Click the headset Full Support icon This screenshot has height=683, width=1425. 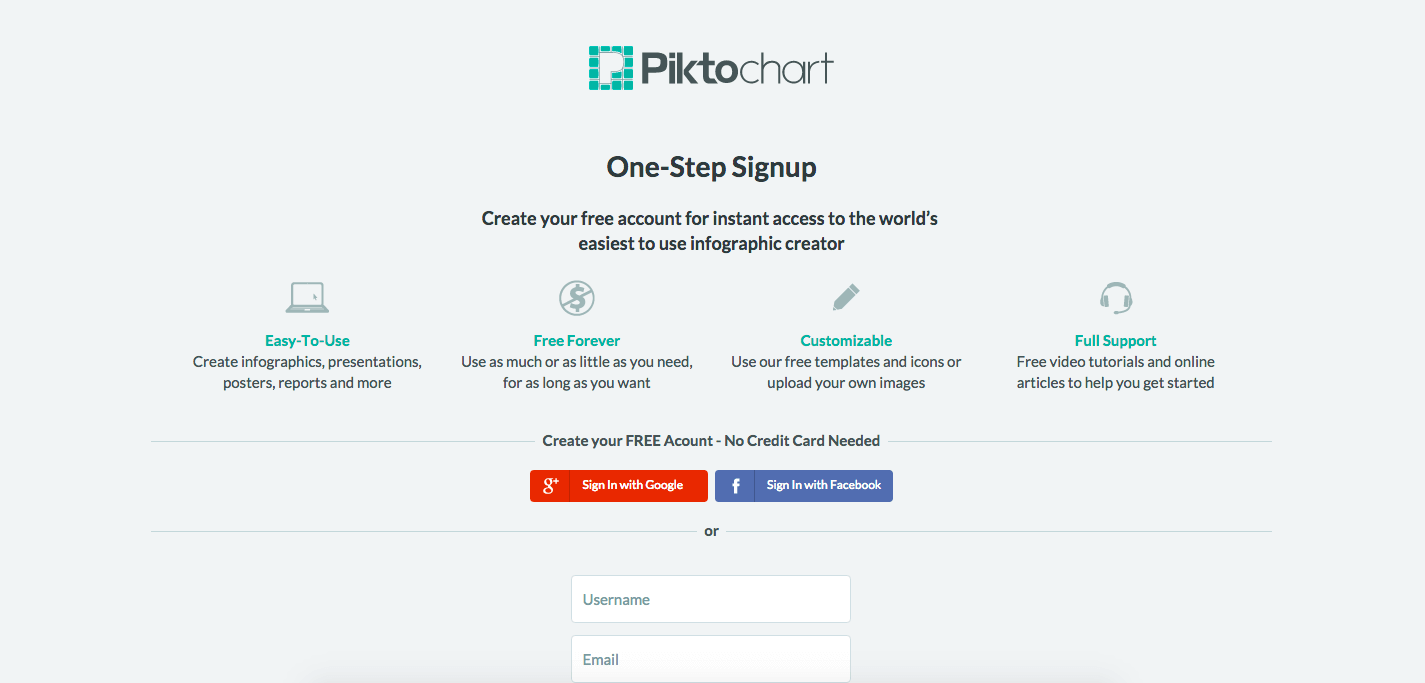[1115, 297]
